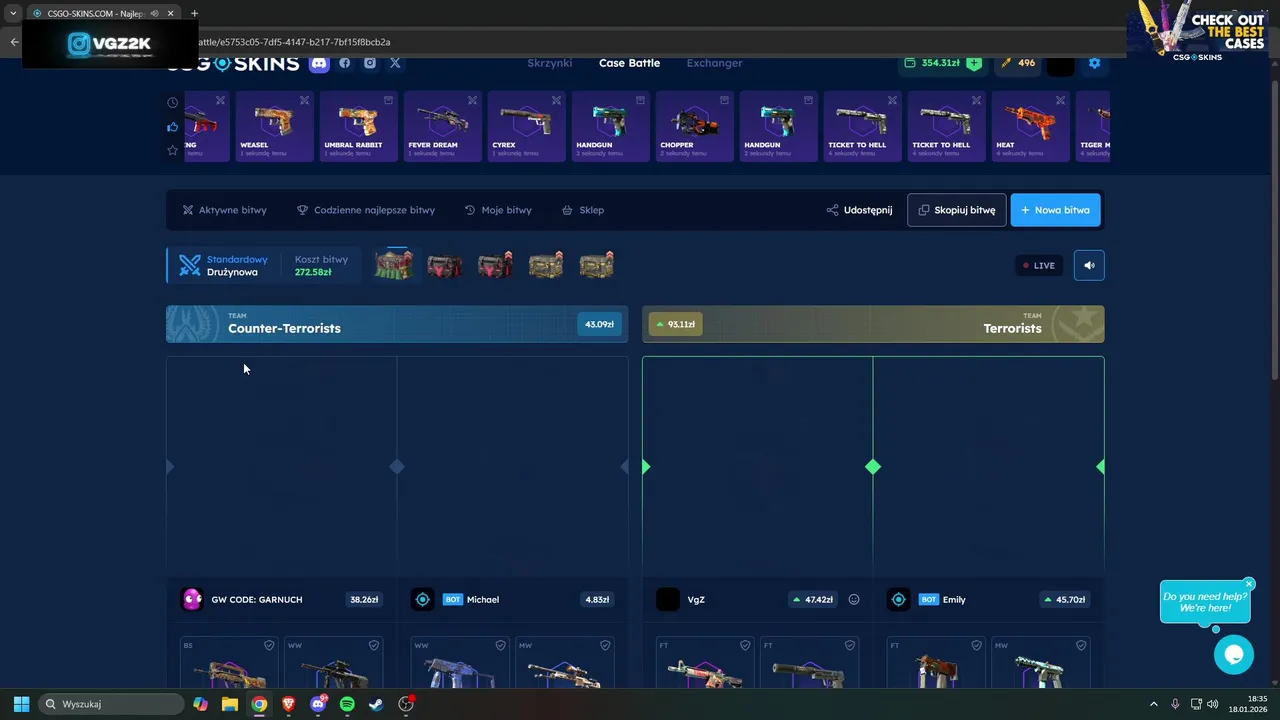1280x720 pixels.
Task: Show best drops with thumbs-up icon
Action: 172,127
